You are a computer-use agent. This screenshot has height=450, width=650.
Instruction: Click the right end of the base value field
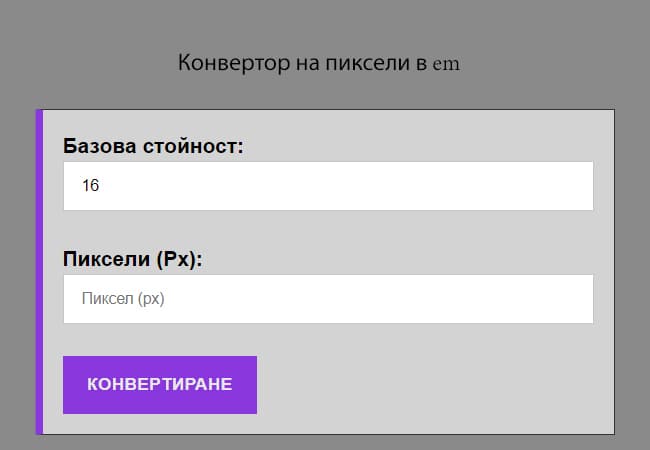pyautogui.click(x=580, y=186)
